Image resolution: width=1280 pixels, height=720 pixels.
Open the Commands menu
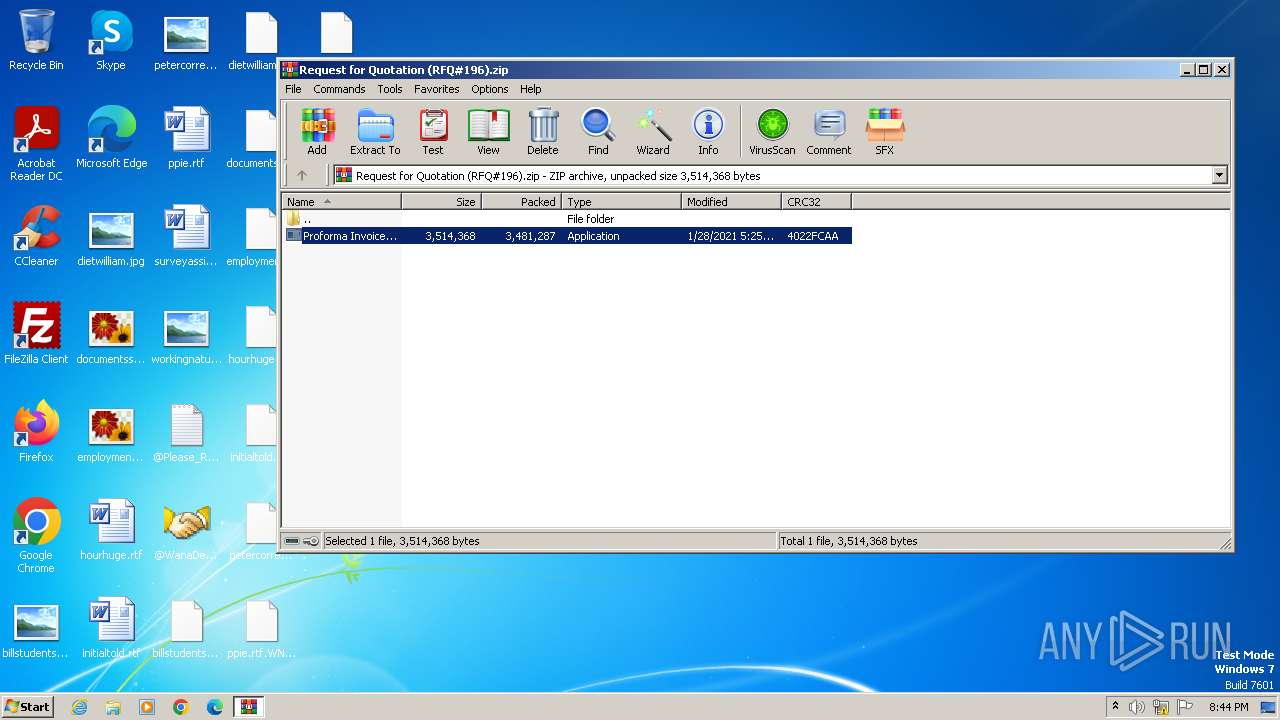click(x=339, y=89)
